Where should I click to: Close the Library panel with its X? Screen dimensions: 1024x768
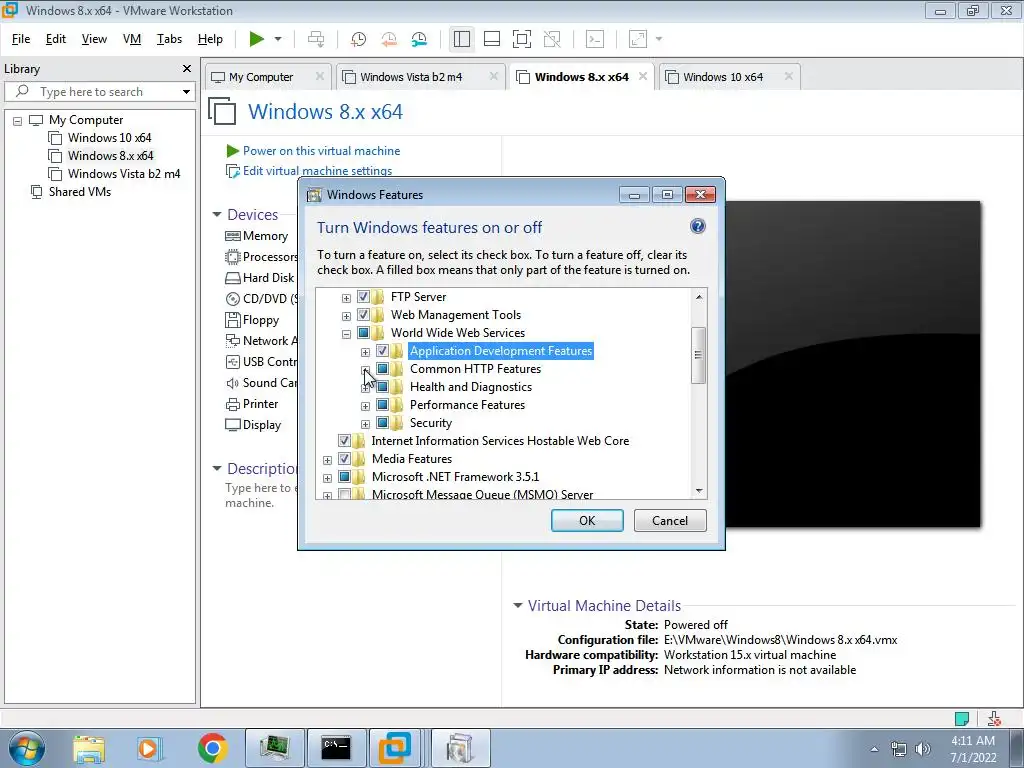[x=187, y=69]
